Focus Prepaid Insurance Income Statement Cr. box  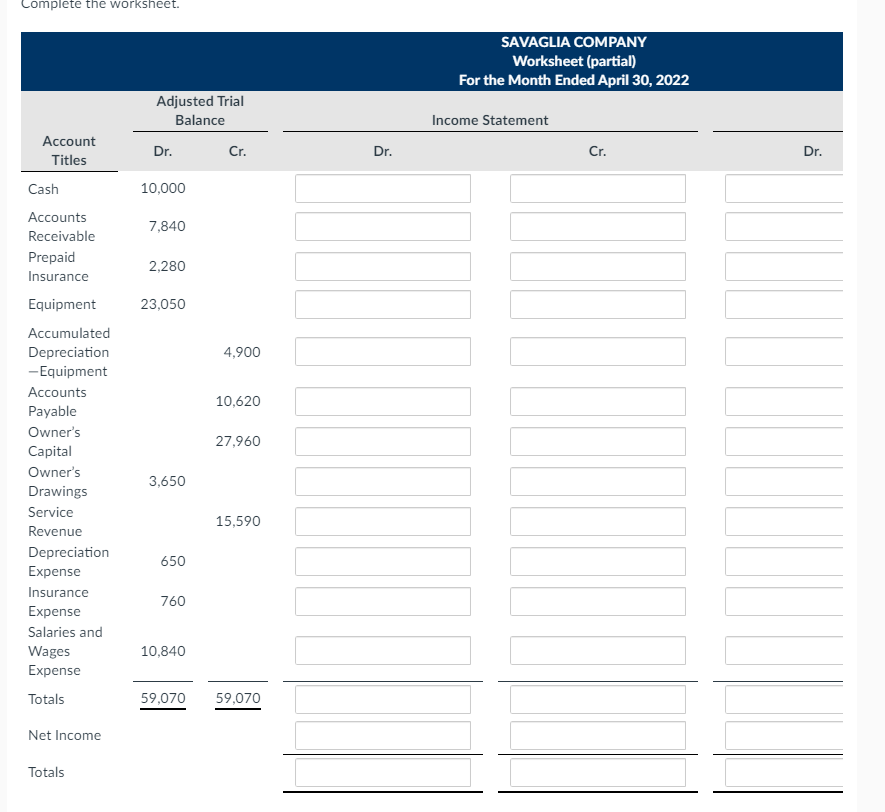(598, 266)
